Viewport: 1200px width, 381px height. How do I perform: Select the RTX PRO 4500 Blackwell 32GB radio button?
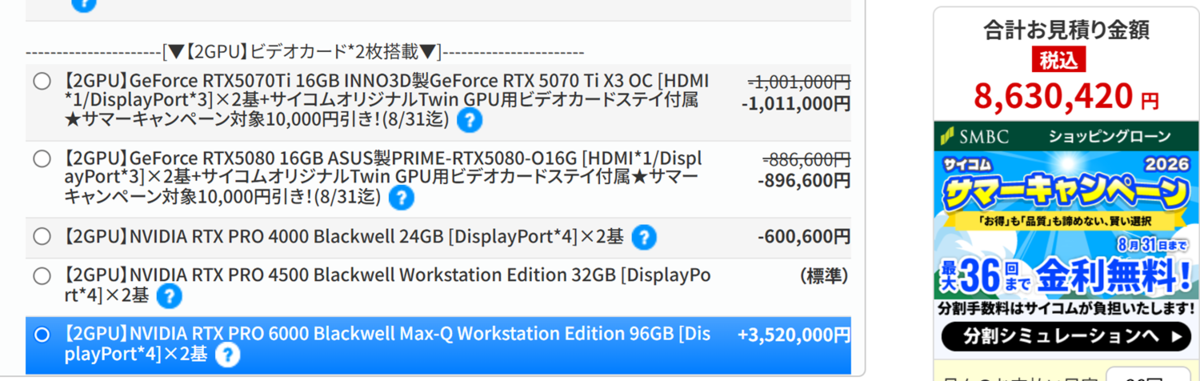coord(42,275)
